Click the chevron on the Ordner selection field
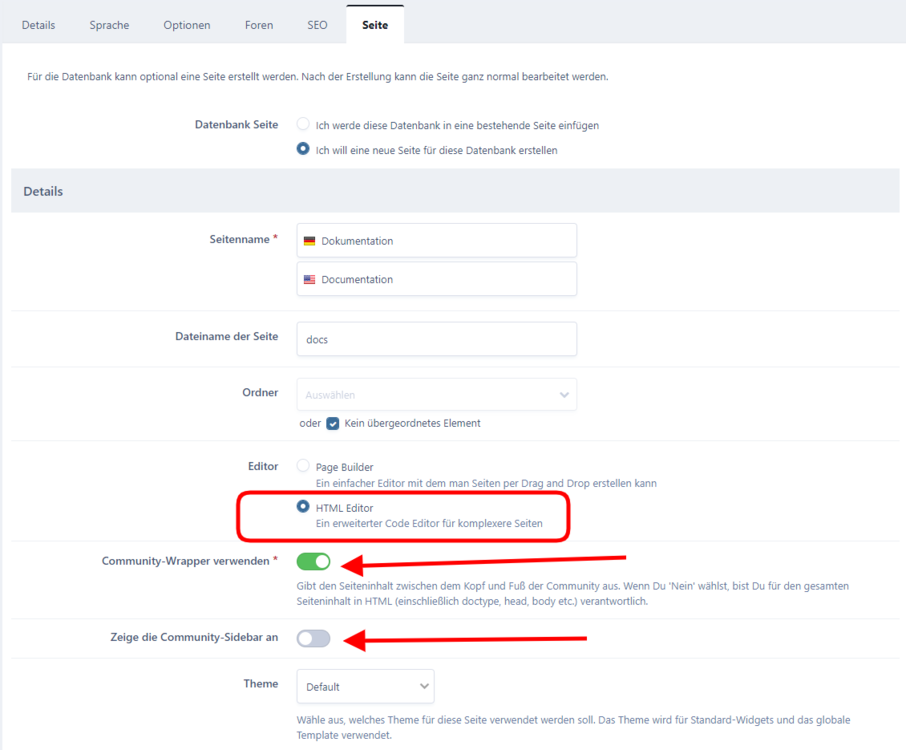This screenshot has width=906, height=750. coord(563,395)
